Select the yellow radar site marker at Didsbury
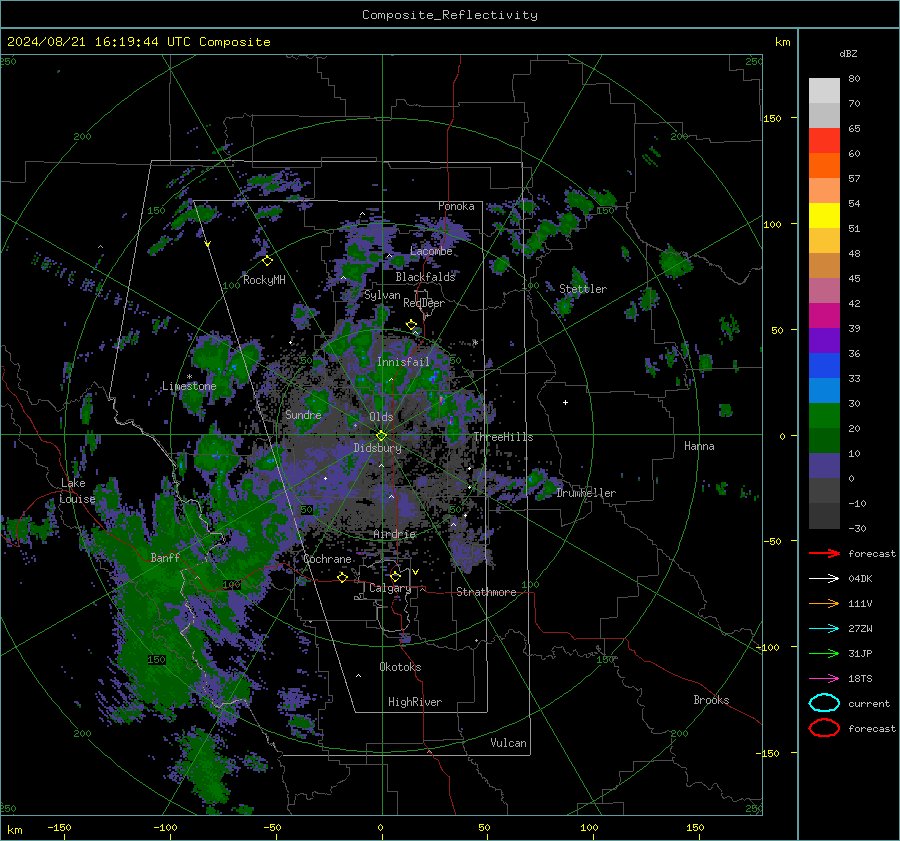Screen dimensions: 900x841 pos(381,436)
